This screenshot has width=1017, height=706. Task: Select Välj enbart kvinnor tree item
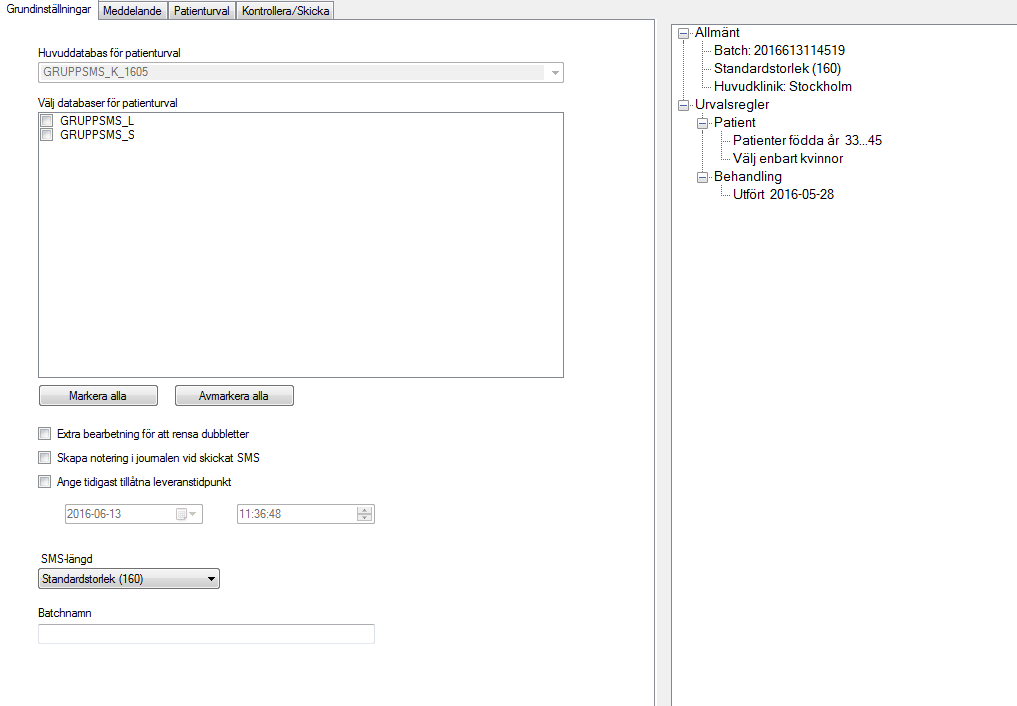[x=787, y=159]
